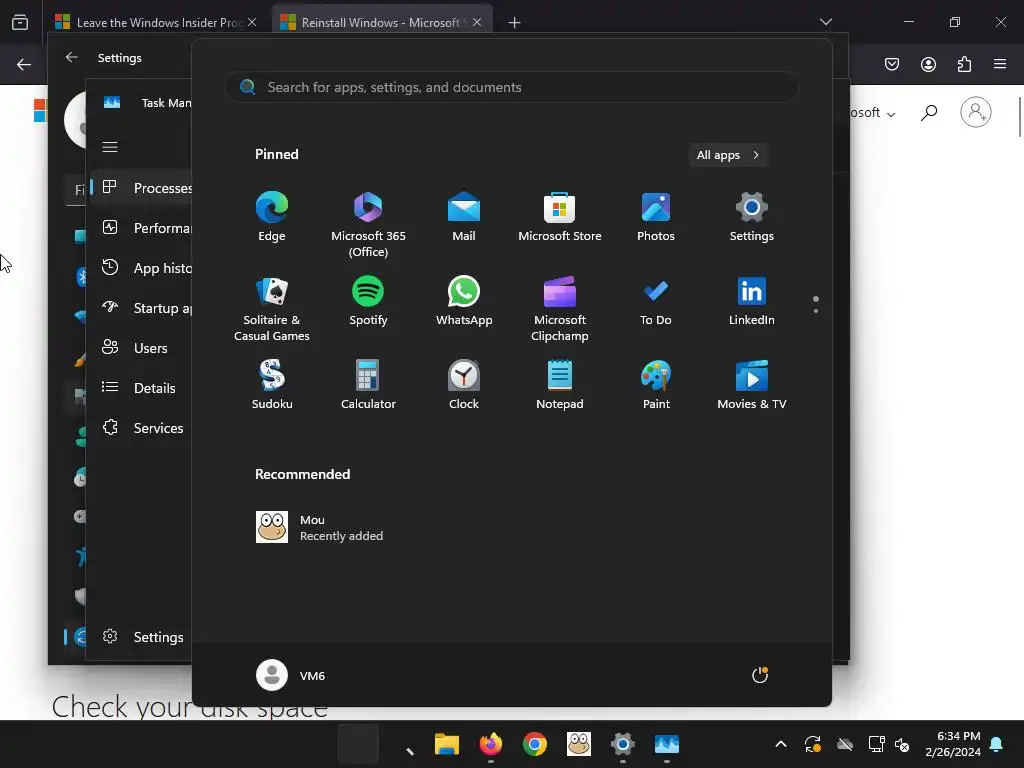
Task: Close the Reinstall Windows browser tab
Action: pos(477,22)
